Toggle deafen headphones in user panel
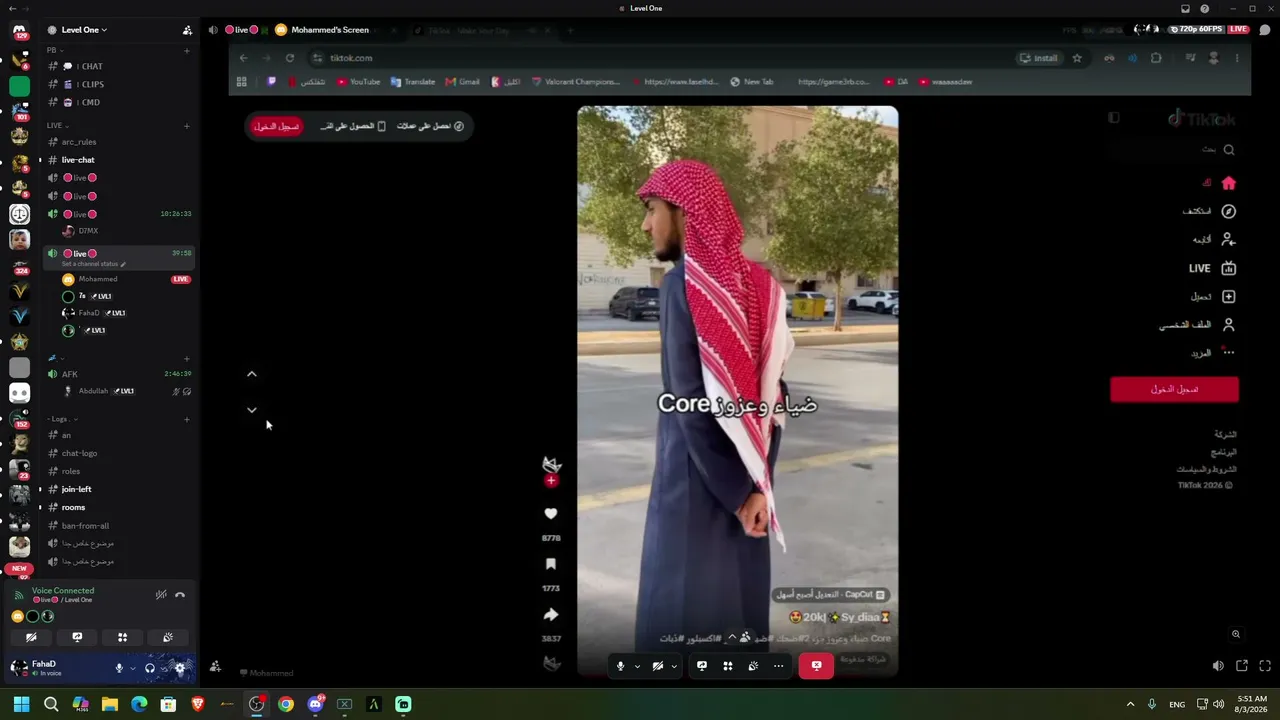This screenshot has height=720, width=1280. click(150, 668)
